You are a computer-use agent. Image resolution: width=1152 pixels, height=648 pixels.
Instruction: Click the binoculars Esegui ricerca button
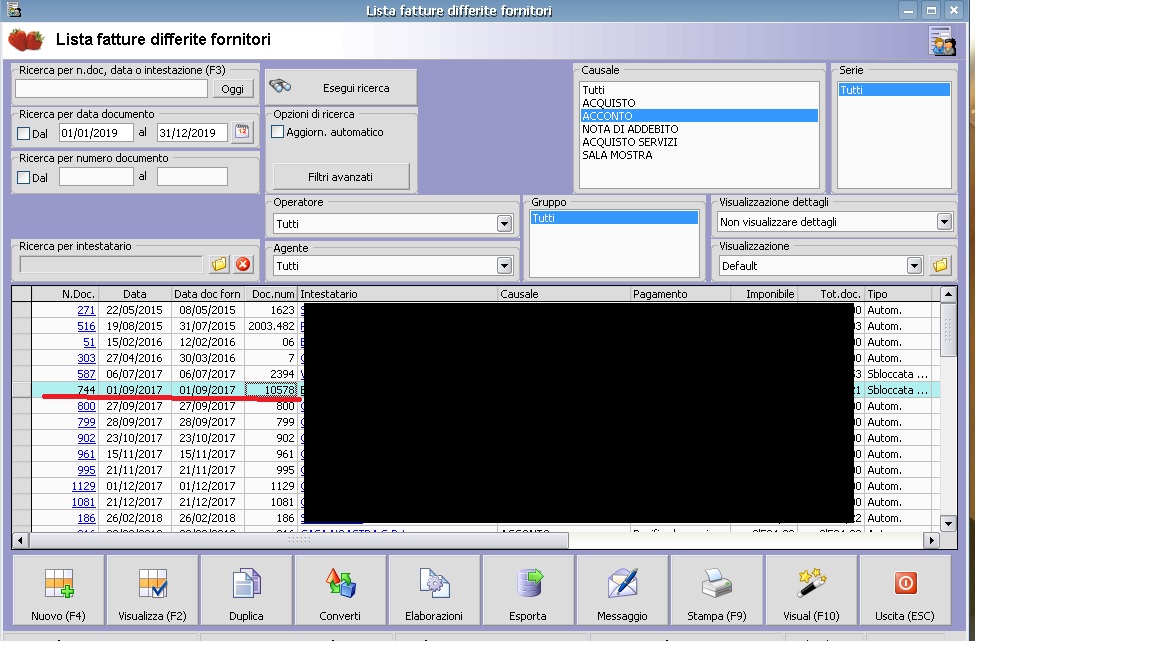341,87
